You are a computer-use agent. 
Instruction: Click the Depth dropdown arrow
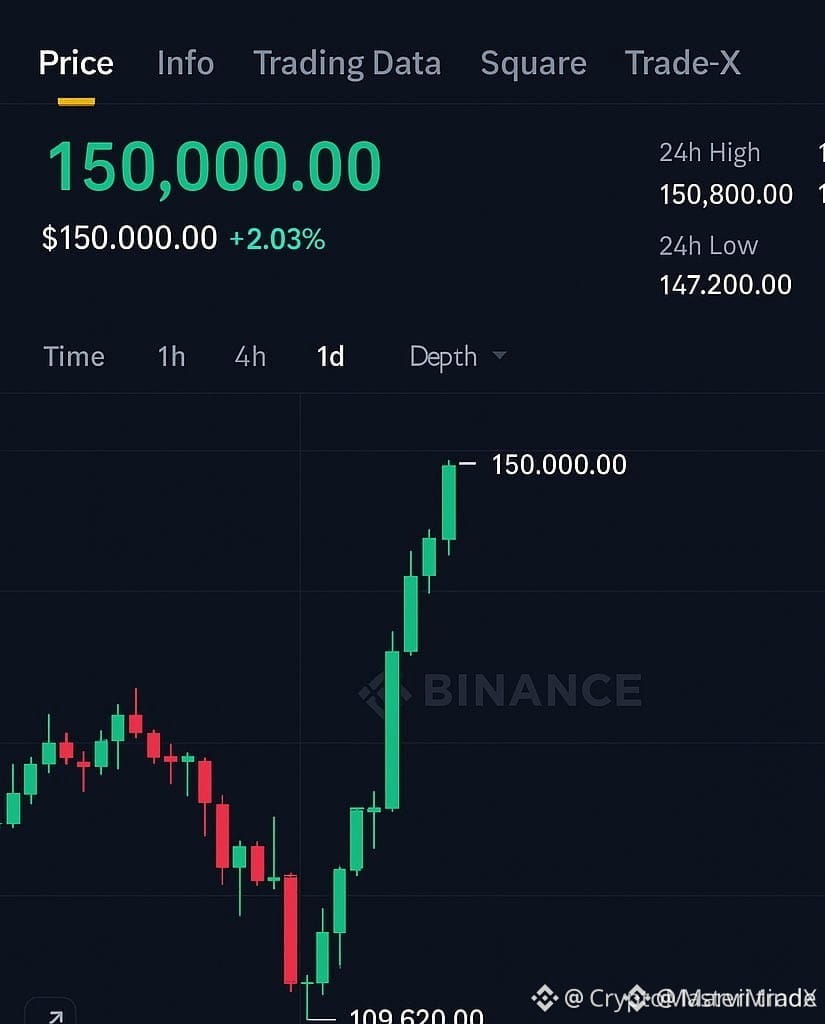(499, 355)
